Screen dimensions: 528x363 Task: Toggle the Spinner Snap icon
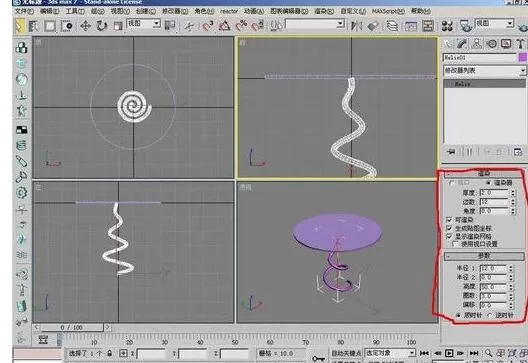click(x=258, y=26)
